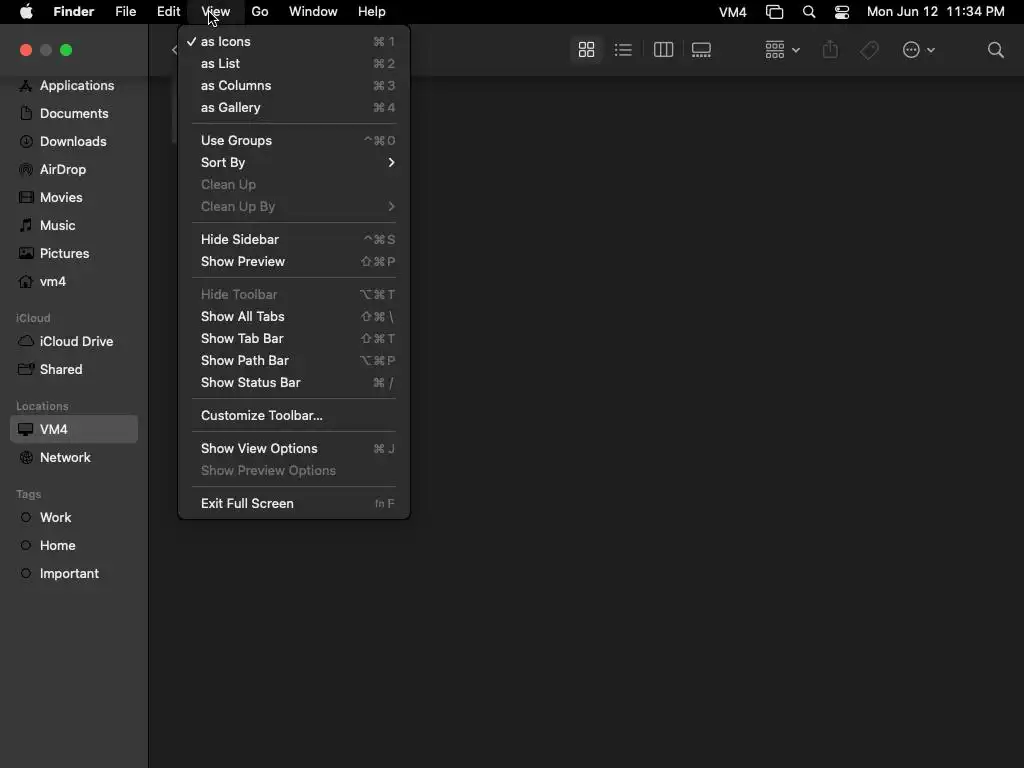Open the Finder menu
Screen dimensions: 1024x768
pyautogui.click(x=74, y=12)
